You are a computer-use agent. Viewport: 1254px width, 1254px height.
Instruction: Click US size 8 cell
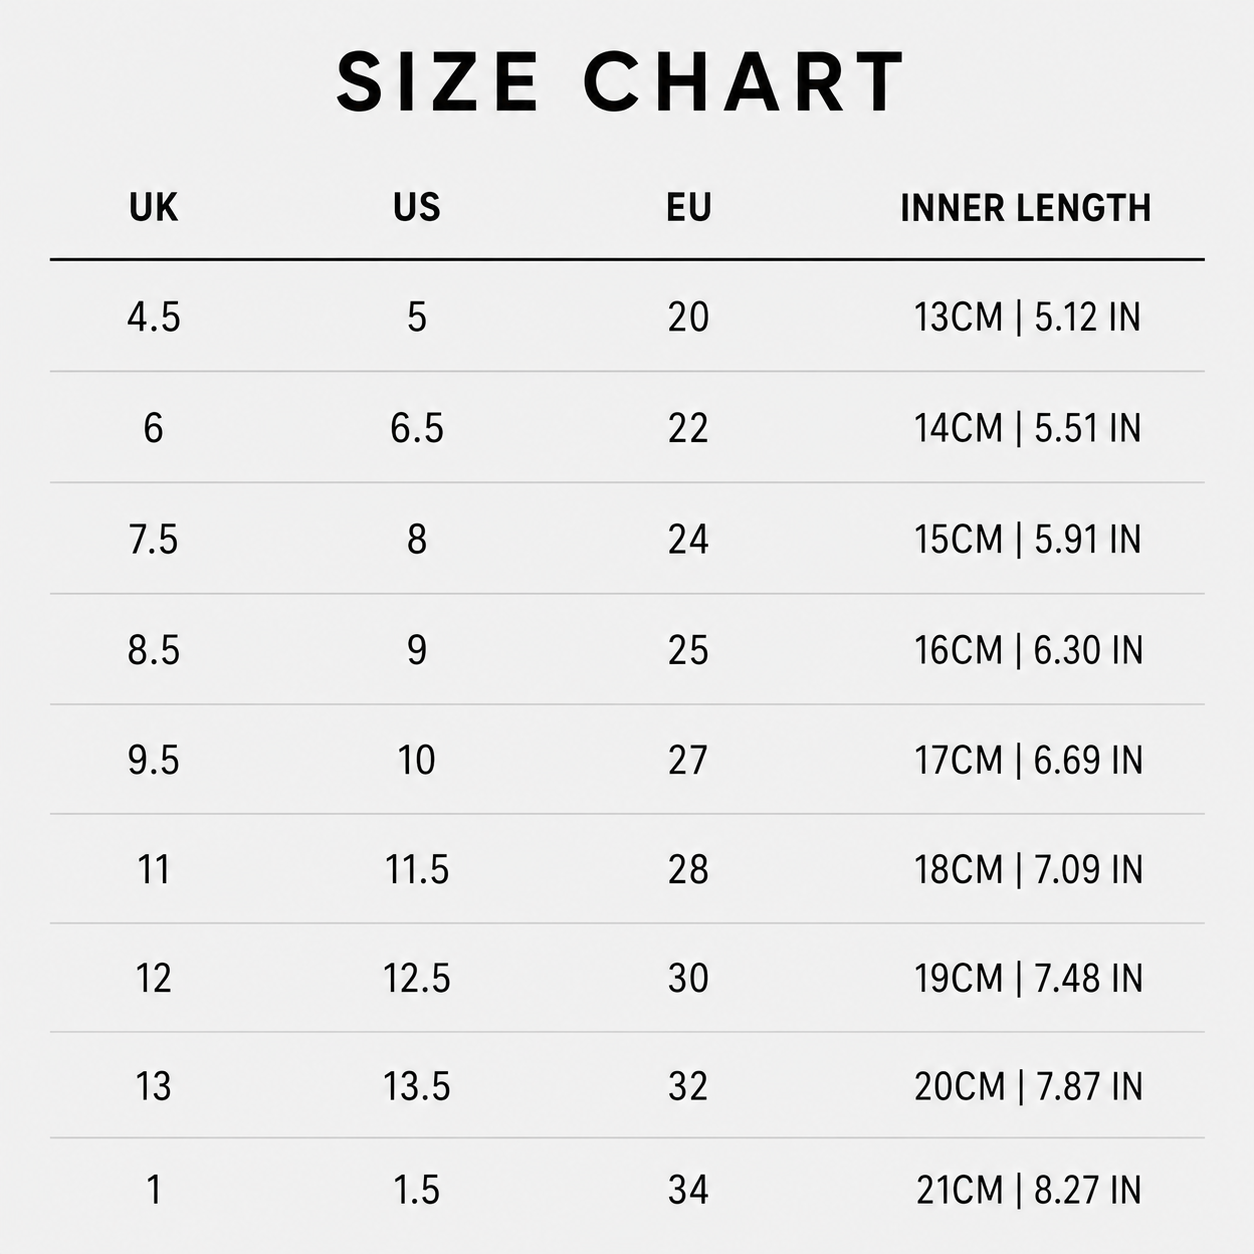tap(416, 539)
